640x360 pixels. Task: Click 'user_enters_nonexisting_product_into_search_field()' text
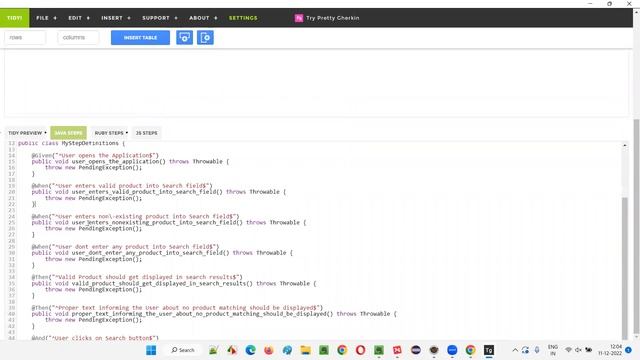click(x=157, y=222)
